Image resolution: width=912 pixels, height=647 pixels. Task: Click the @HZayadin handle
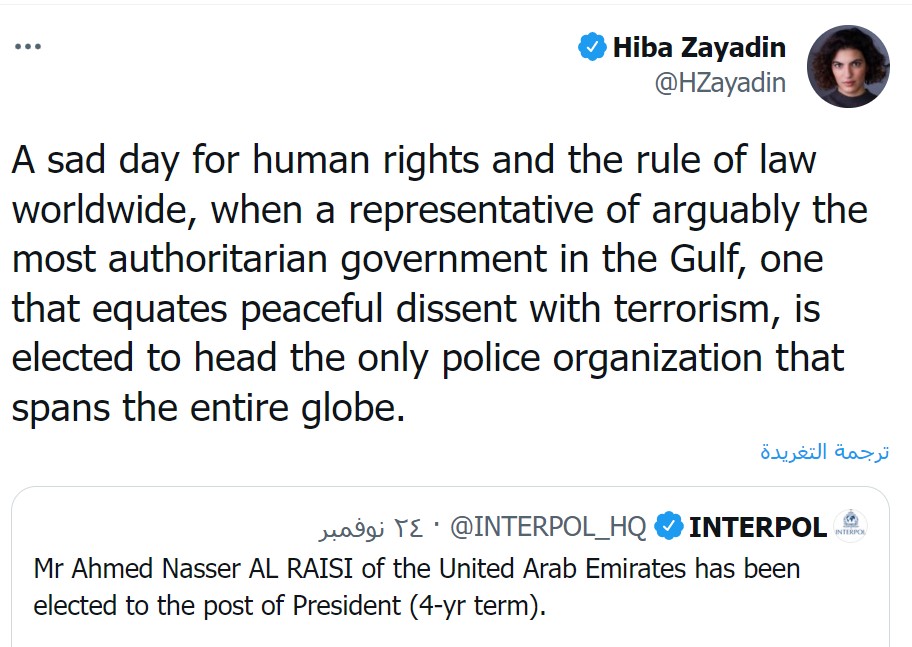(x=720, y=84)
